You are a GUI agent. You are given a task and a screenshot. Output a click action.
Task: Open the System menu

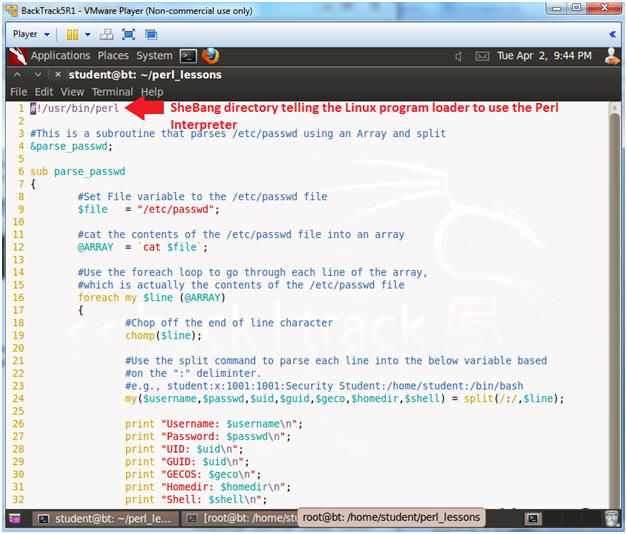pyautogui.click(x=154, y=56)
